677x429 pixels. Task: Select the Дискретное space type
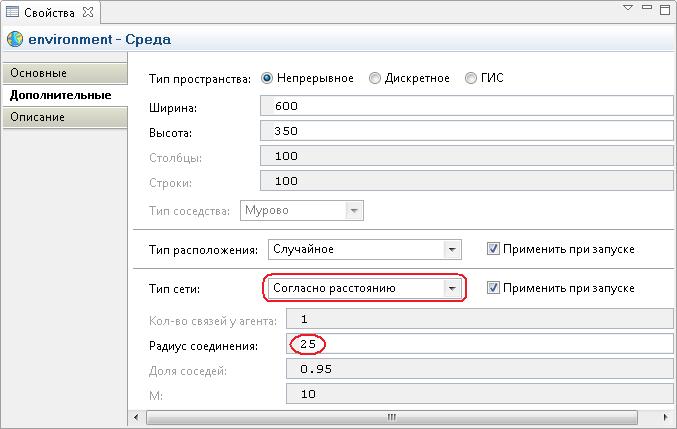coord(375,78)
